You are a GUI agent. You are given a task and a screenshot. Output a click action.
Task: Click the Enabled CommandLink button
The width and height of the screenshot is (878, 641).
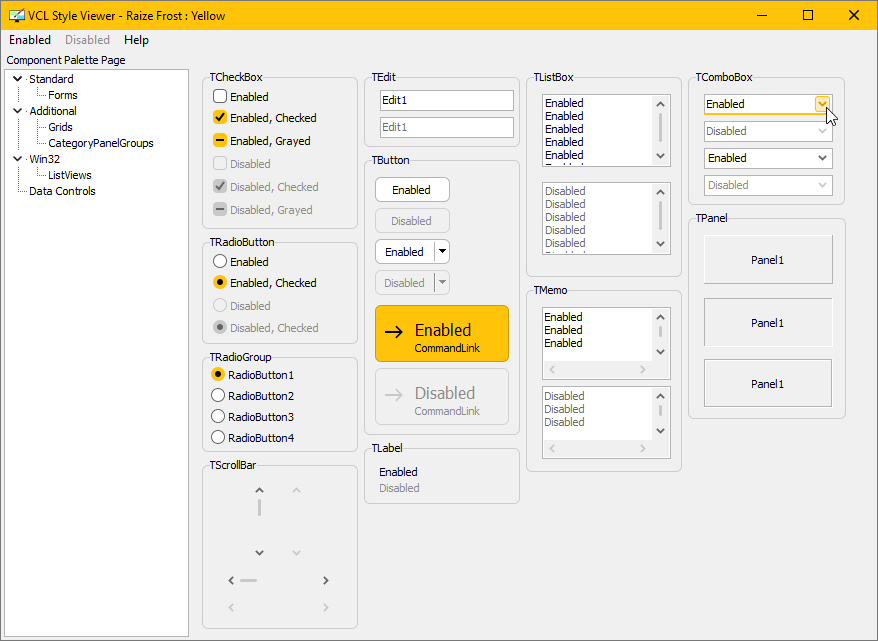point(441,333)
